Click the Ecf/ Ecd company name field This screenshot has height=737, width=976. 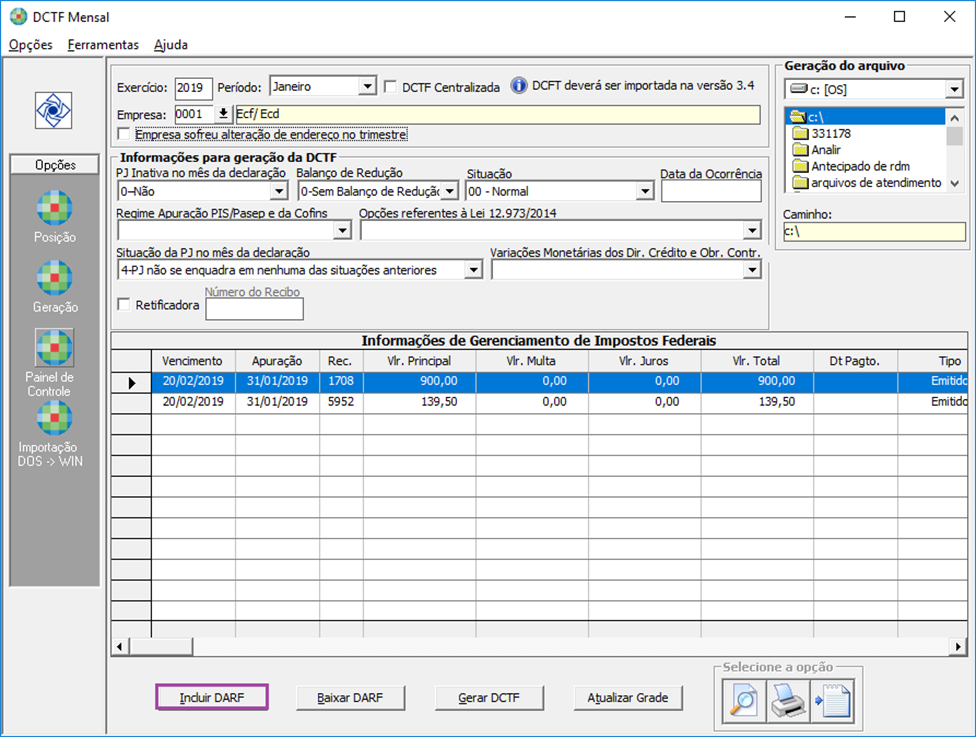(497, 114)
